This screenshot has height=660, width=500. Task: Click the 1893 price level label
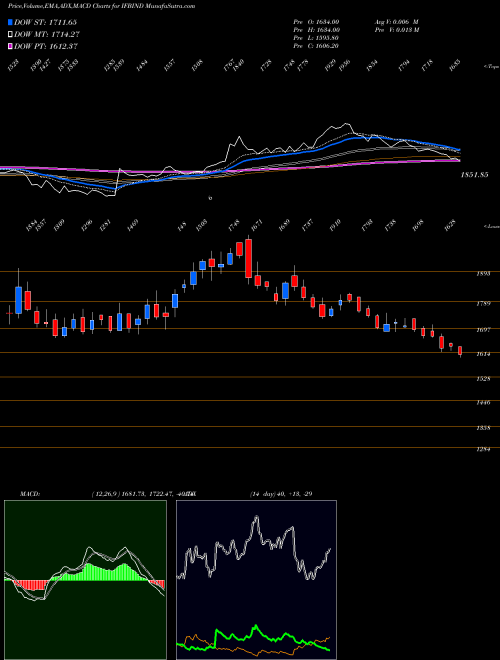point(483,274)
